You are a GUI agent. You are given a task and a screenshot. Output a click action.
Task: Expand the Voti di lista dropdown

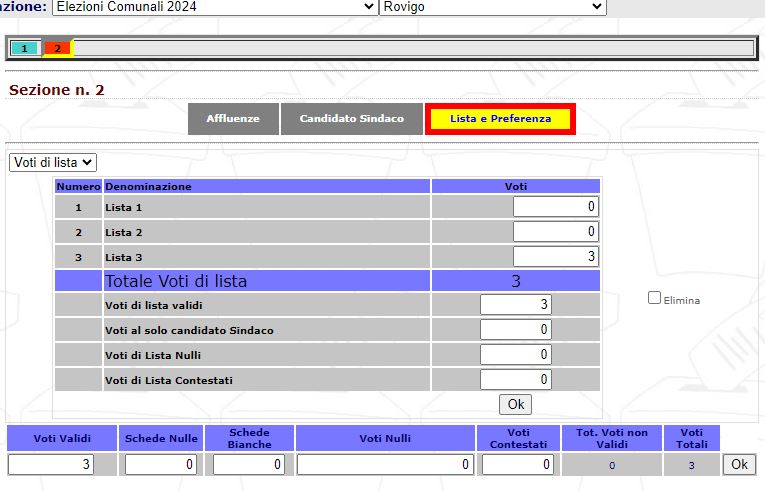[x=53, y=162]
